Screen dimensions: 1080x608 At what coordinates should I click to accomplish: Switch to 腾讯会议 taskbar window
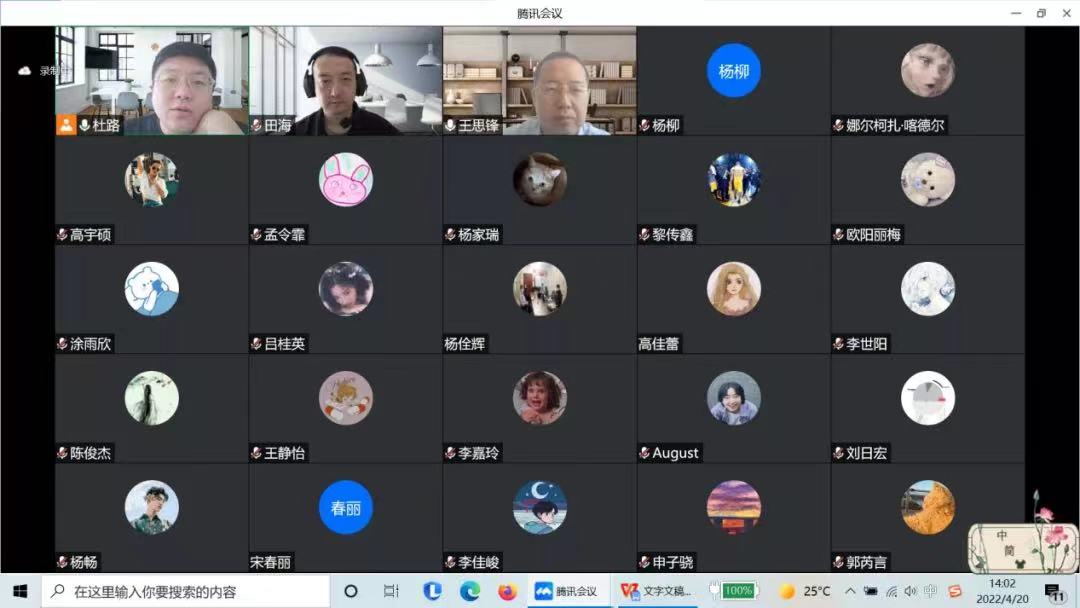point(567,591)
